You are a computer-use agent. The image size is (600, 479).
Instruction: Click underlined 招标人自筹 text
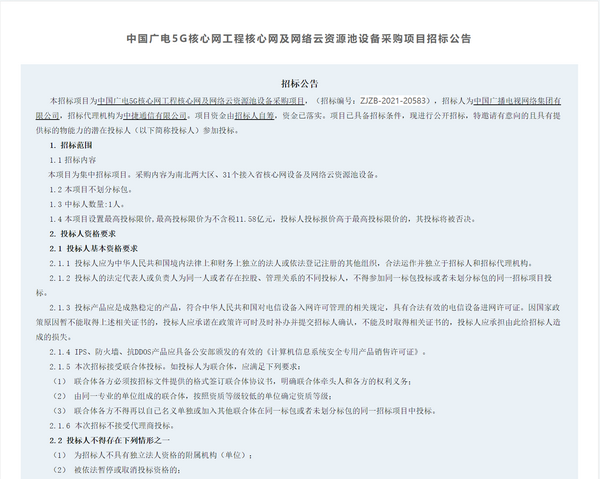(254, 116)
